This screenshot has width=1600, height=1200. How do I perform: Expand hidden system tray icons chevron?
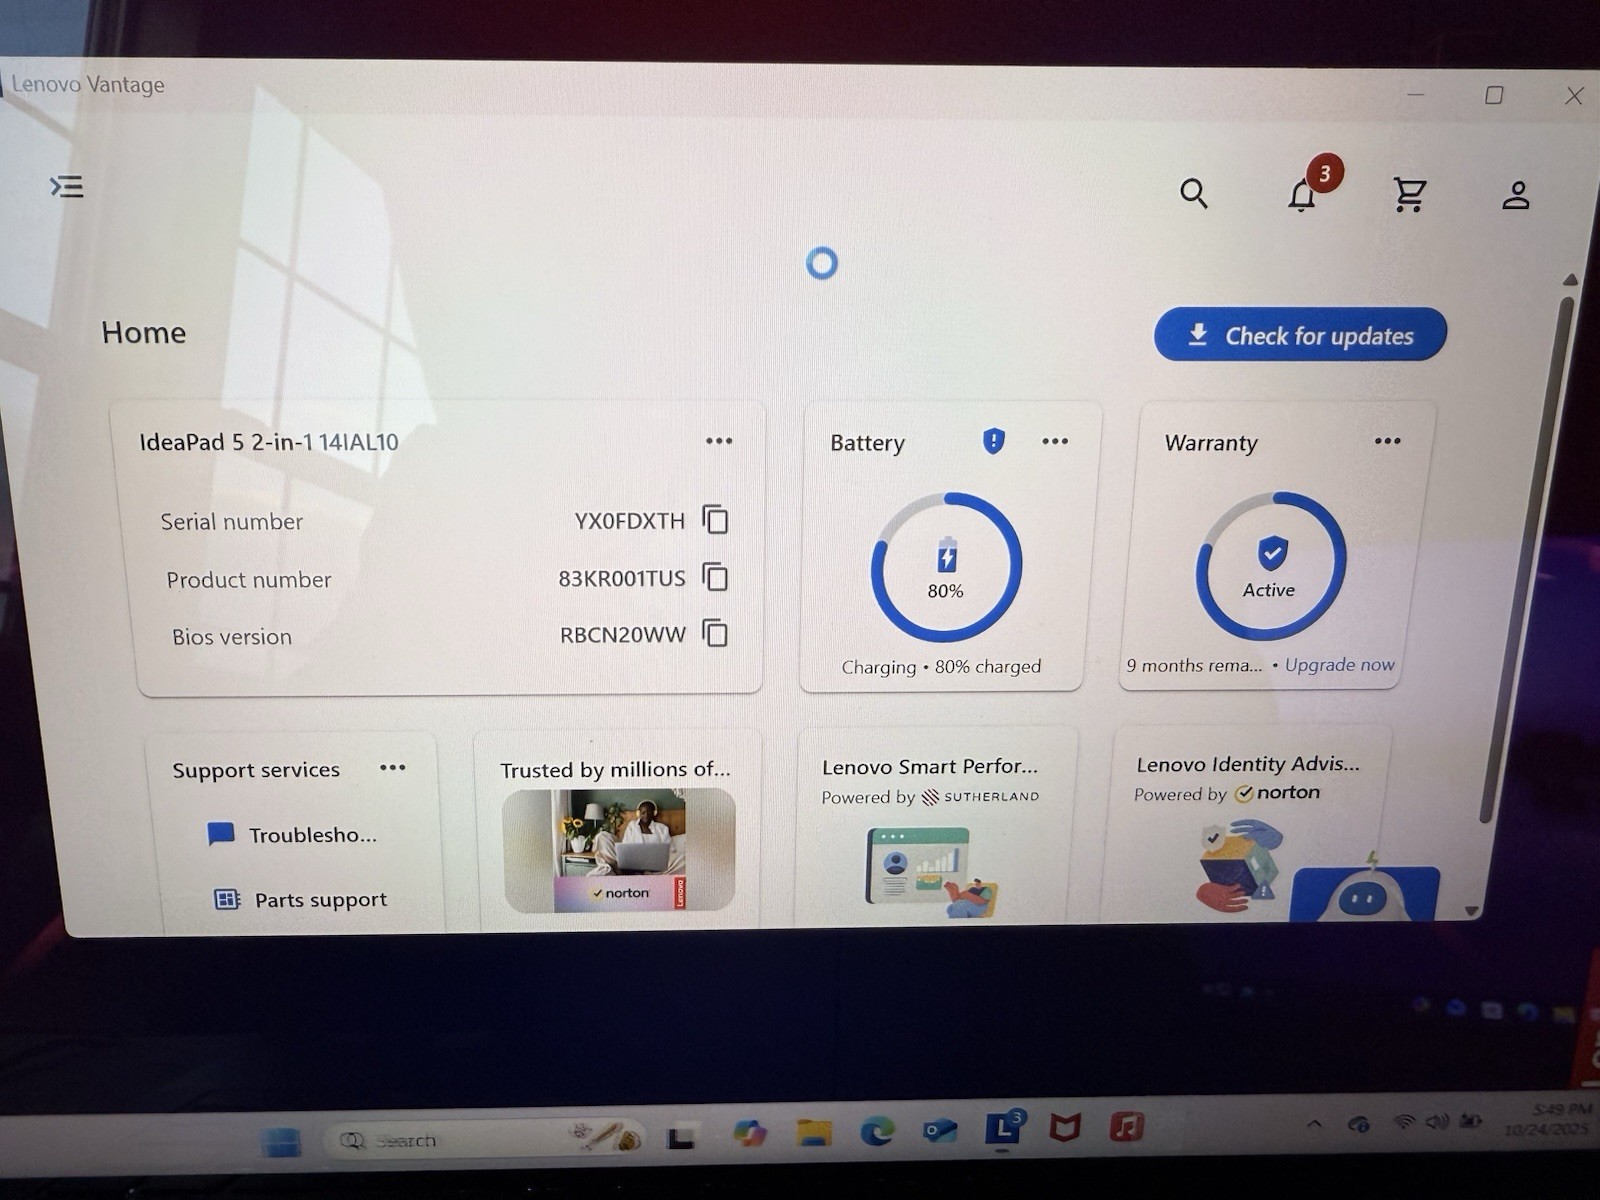coord(1315,1124)
